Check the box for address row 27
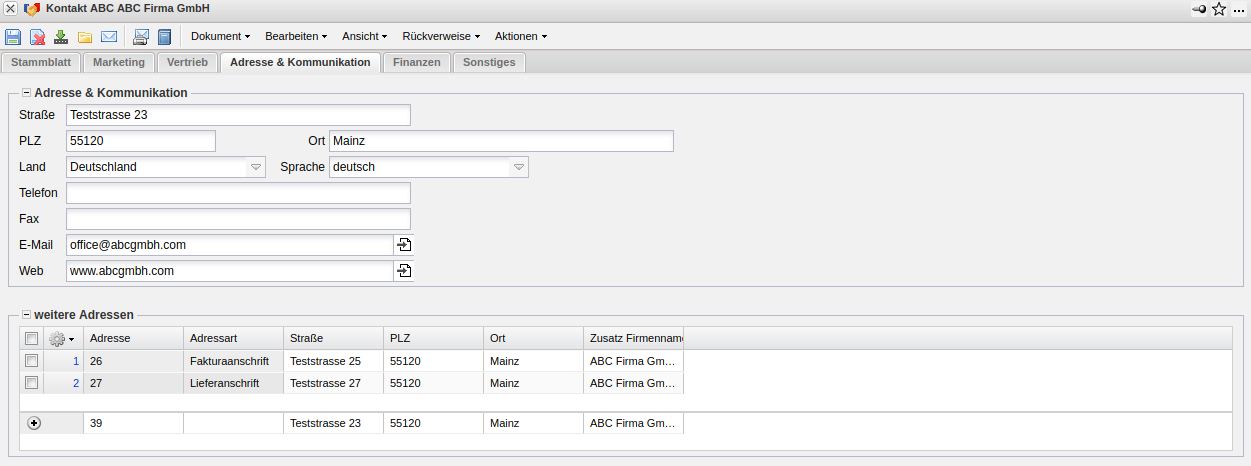The height and width of the screenshot is (466, 1251). coord(32,383)
